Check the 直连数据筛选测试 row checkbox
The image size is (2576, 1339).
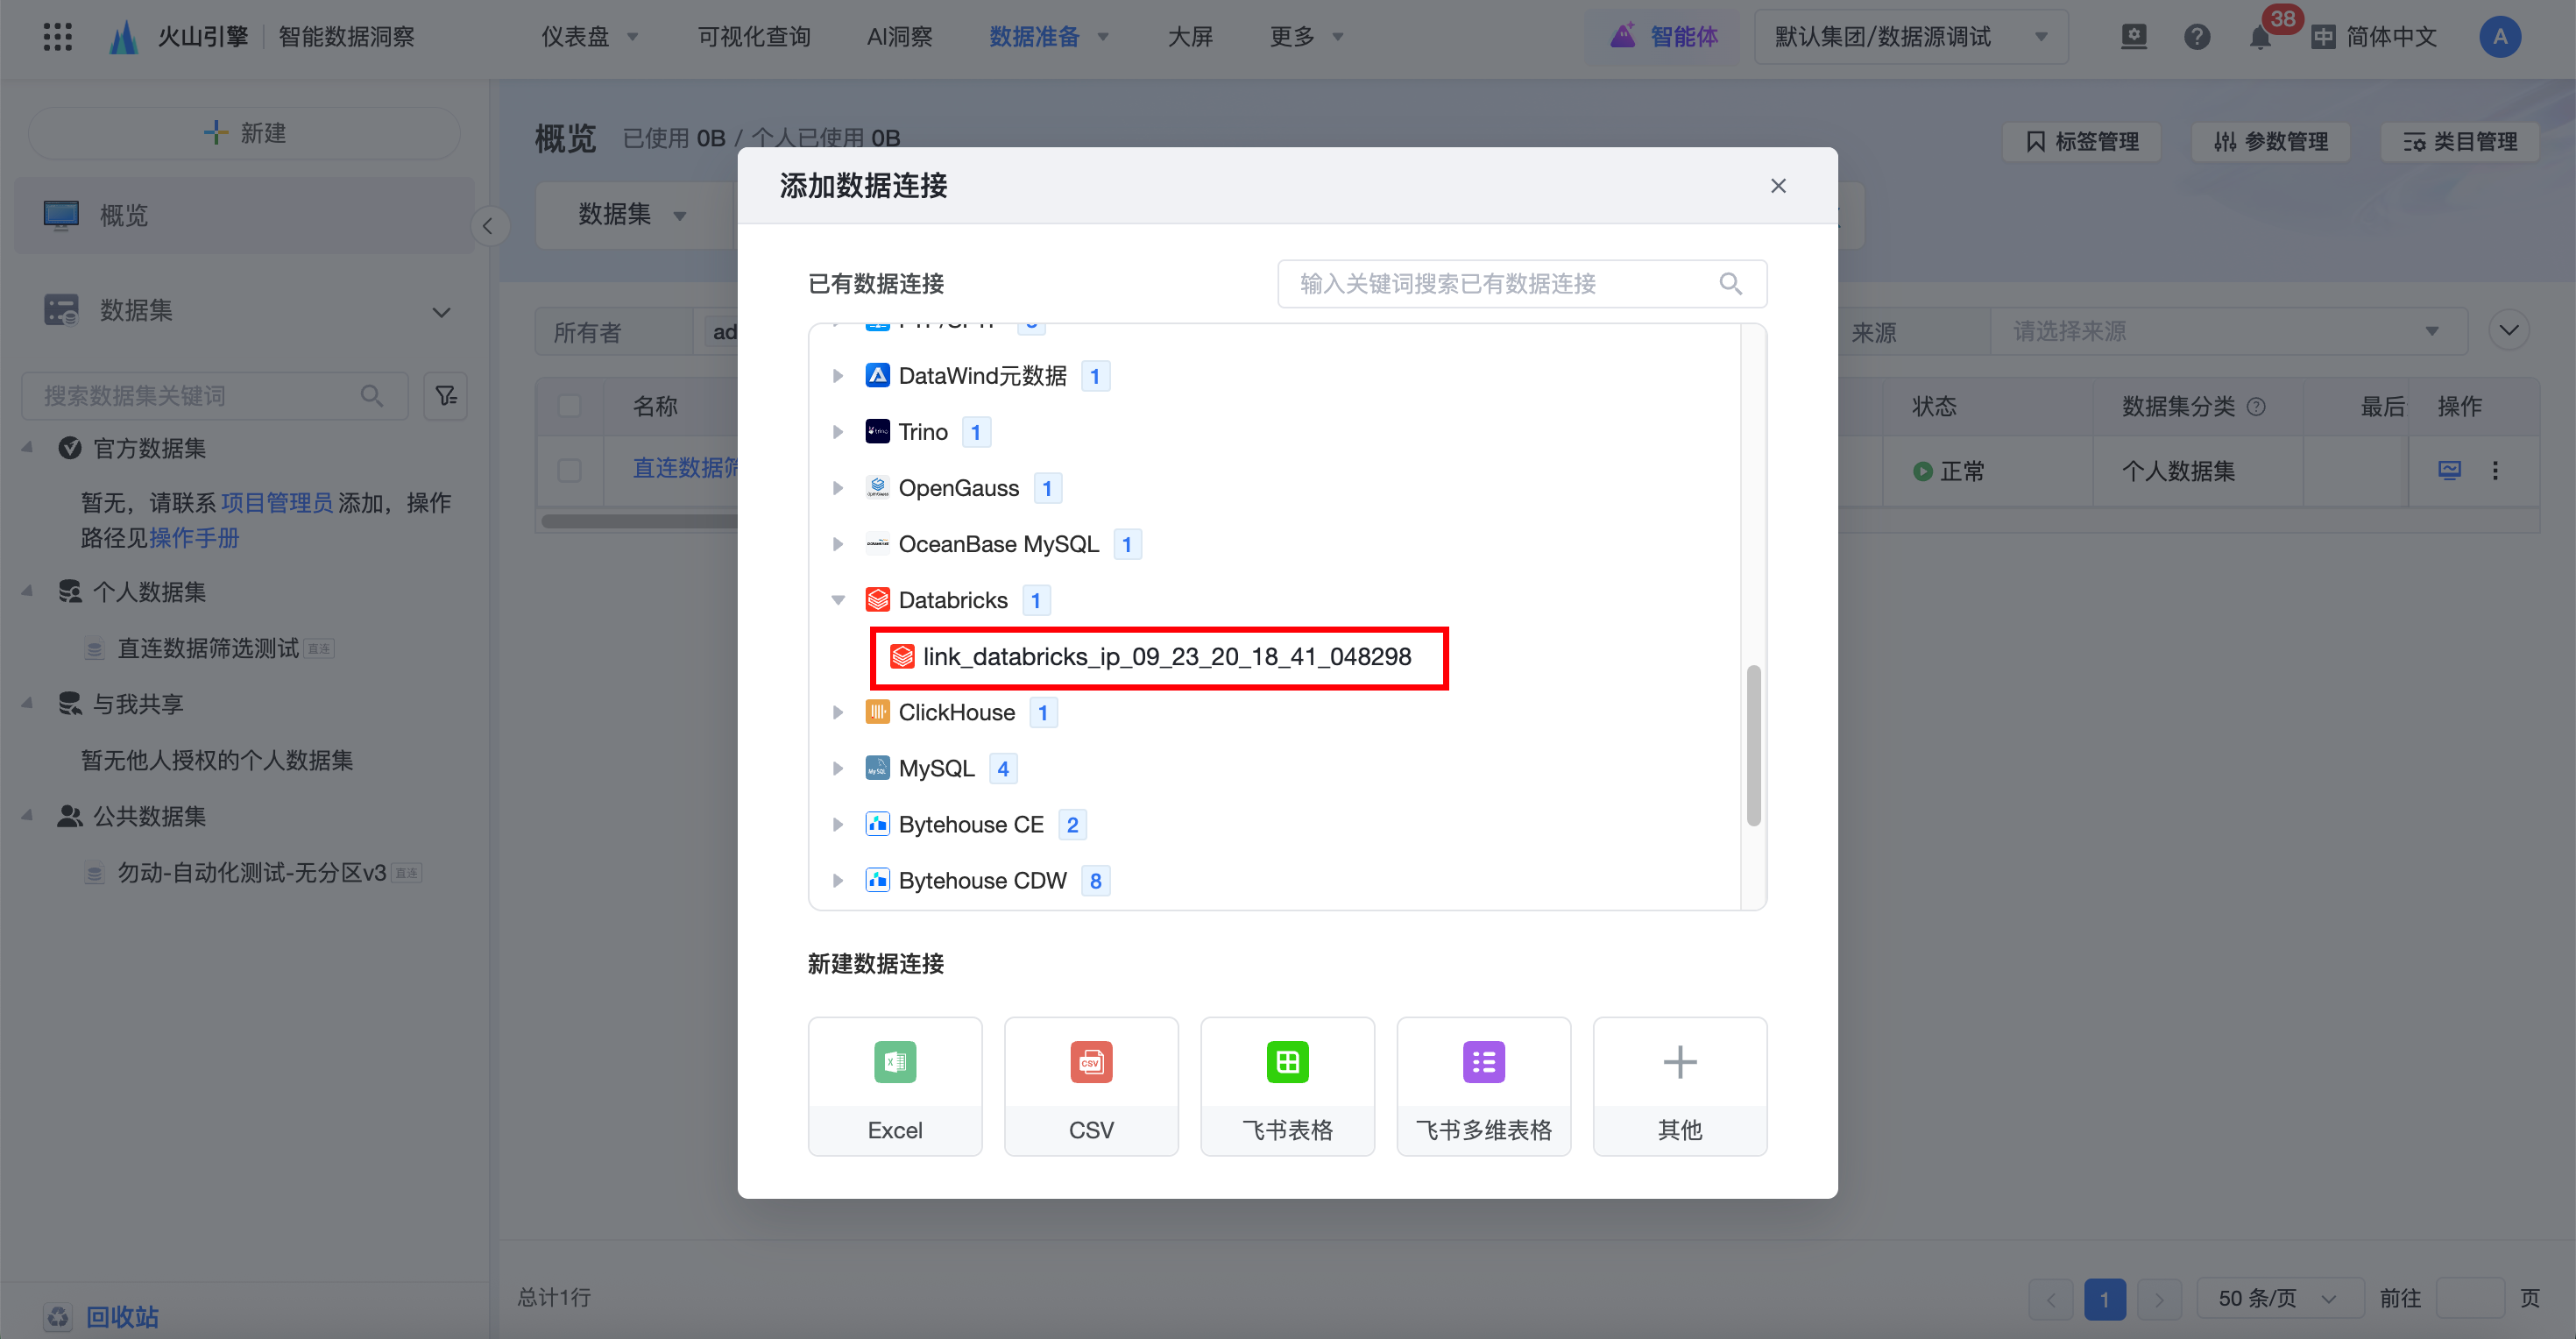pos(569,469)
